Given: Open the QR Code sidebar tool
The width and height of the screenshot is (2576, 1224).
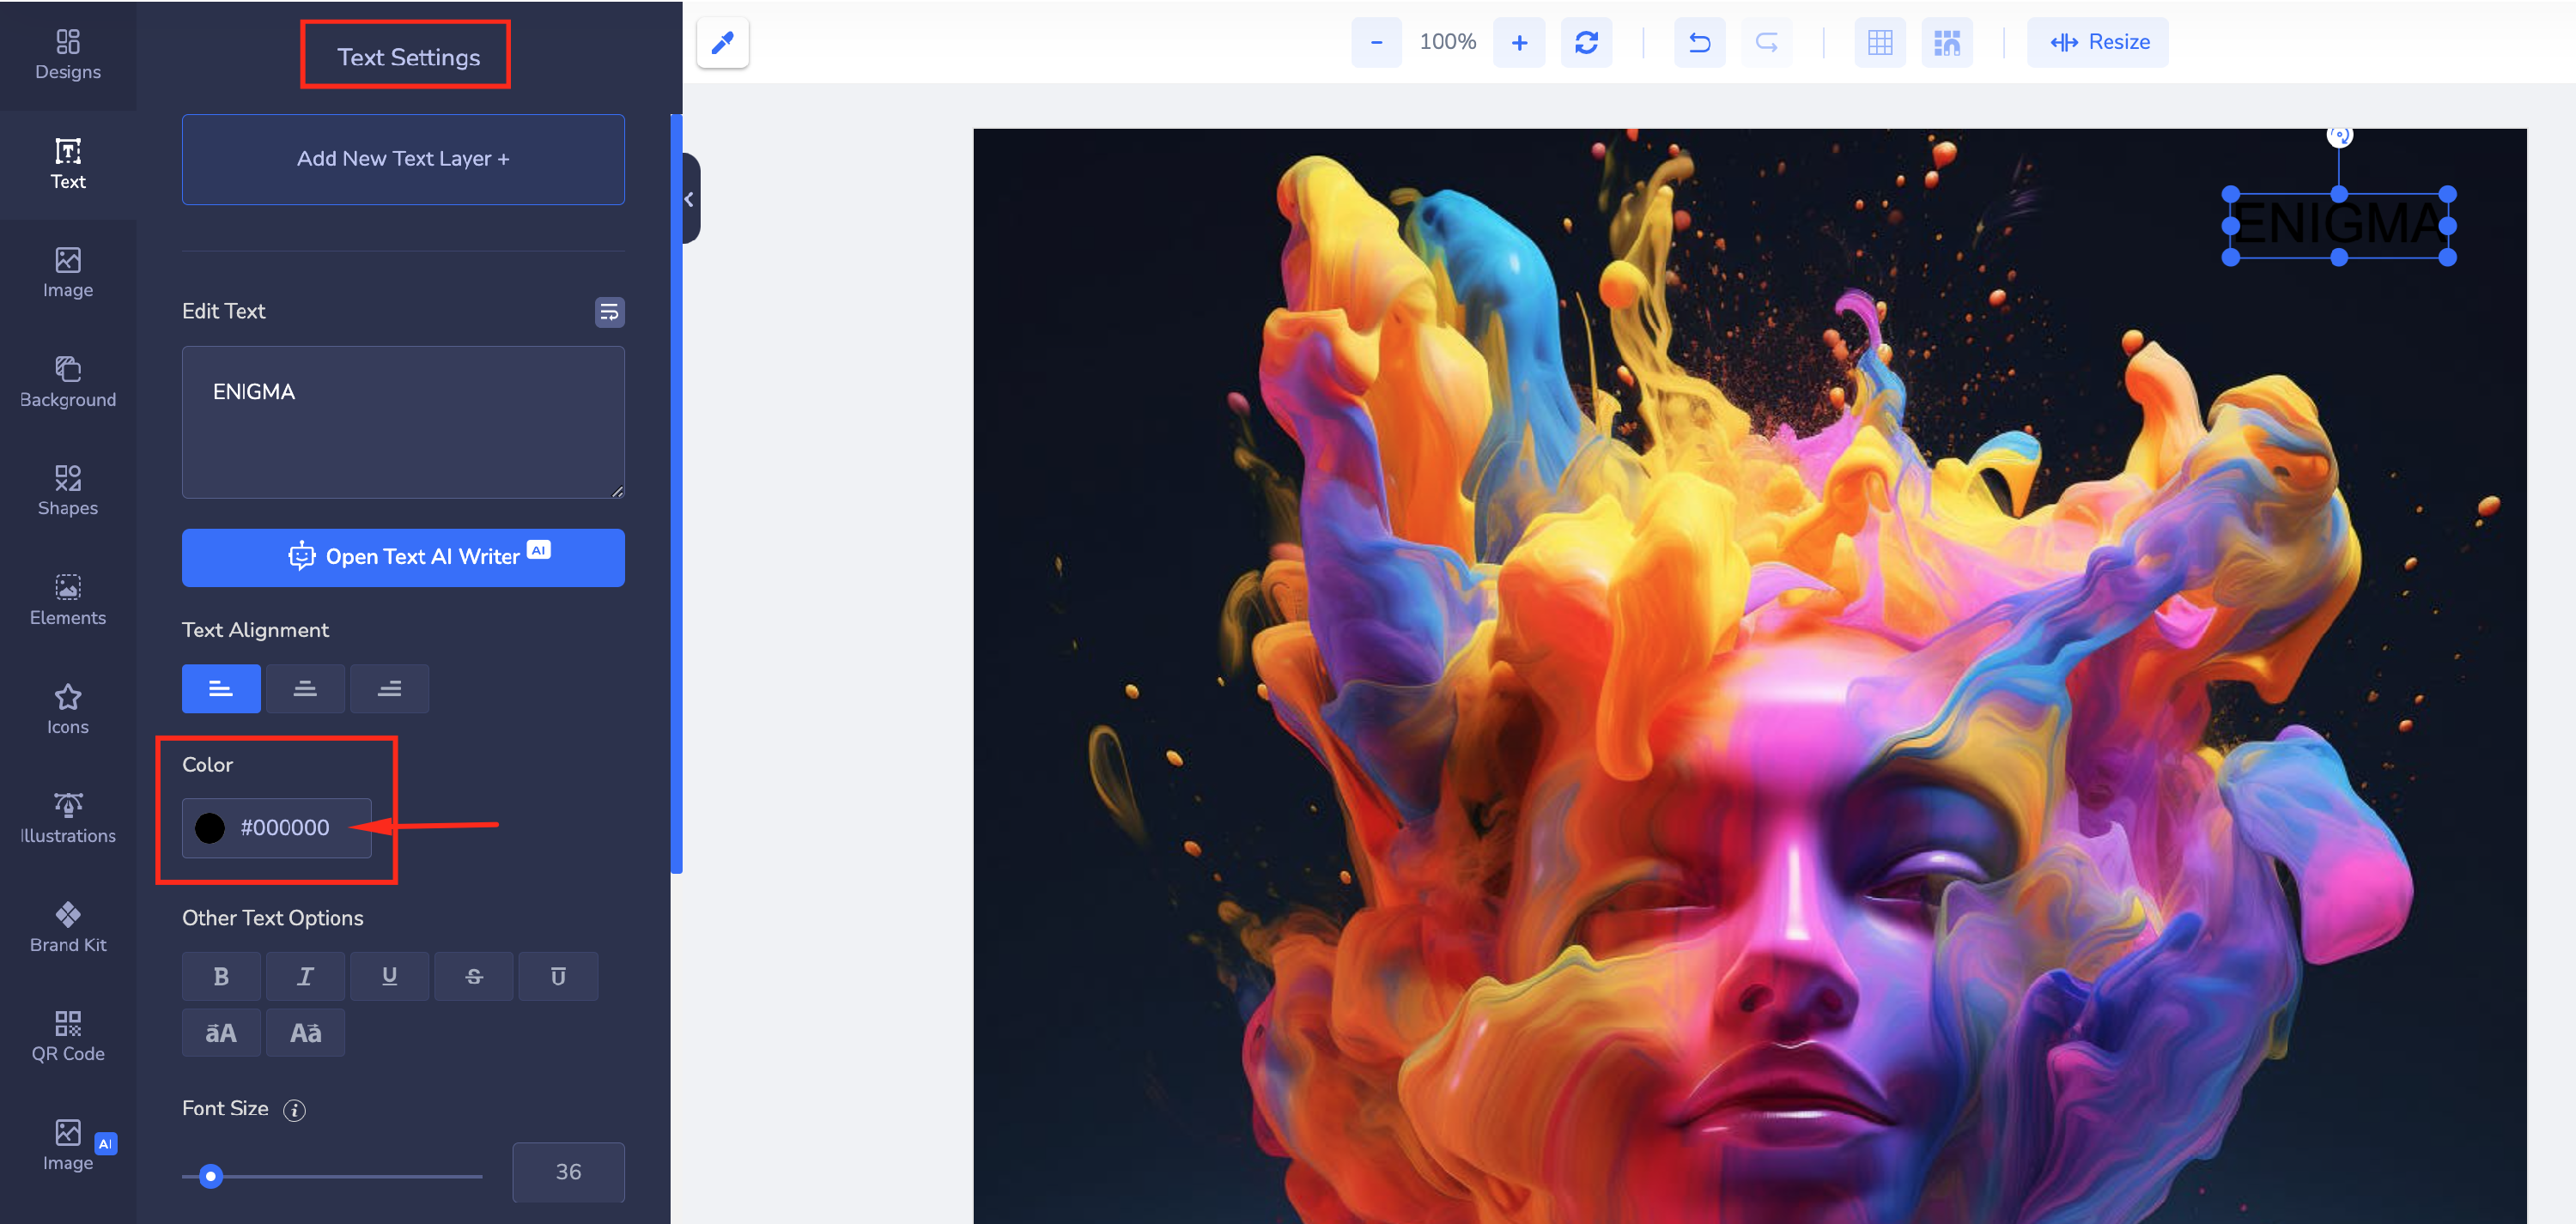Looking at the screenshot, I should pyautogui.click(x=68, y=1036).
